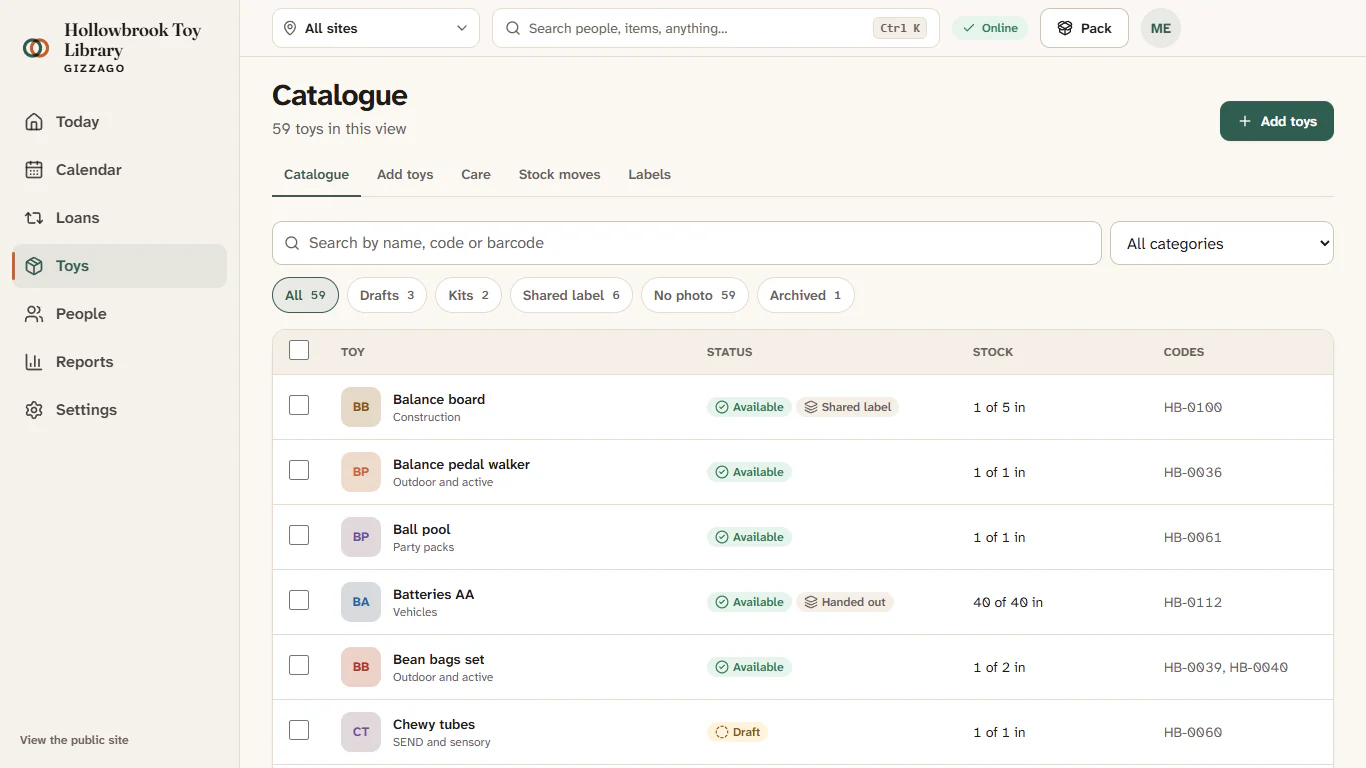
Task: Open the Stock moves tab
Action: pyautogui.click(x=560, y=174)
